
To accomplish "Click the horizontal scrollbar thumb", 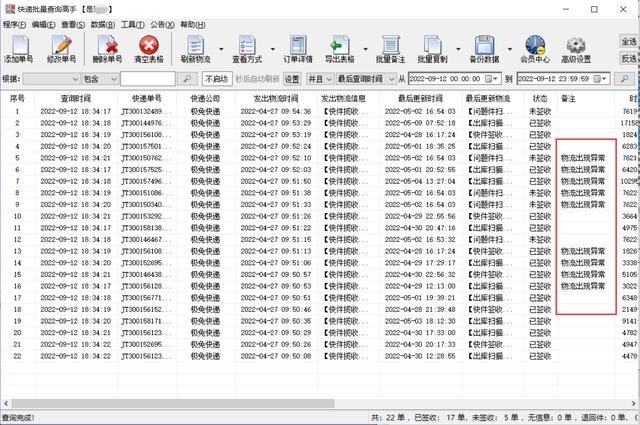I will 173,403.
